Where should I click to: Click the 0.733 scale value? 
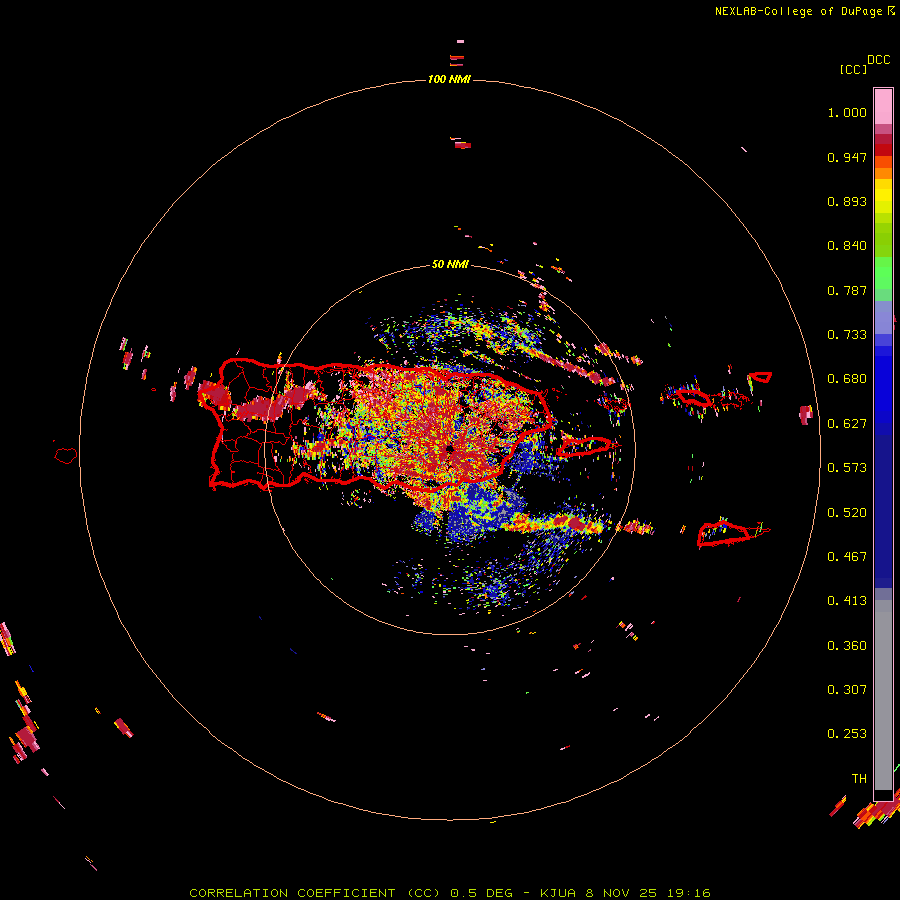(x=847, y=335)
